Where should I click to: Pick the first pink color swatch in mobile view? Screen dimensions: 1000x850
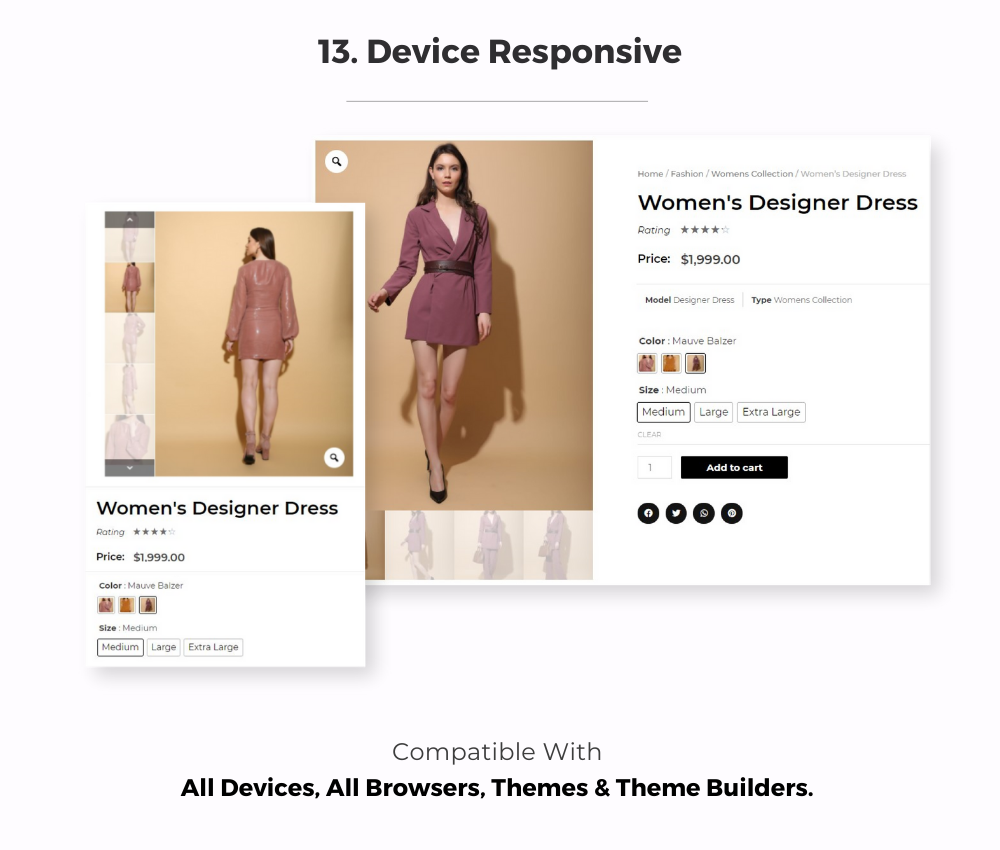(x=106, y=605)
